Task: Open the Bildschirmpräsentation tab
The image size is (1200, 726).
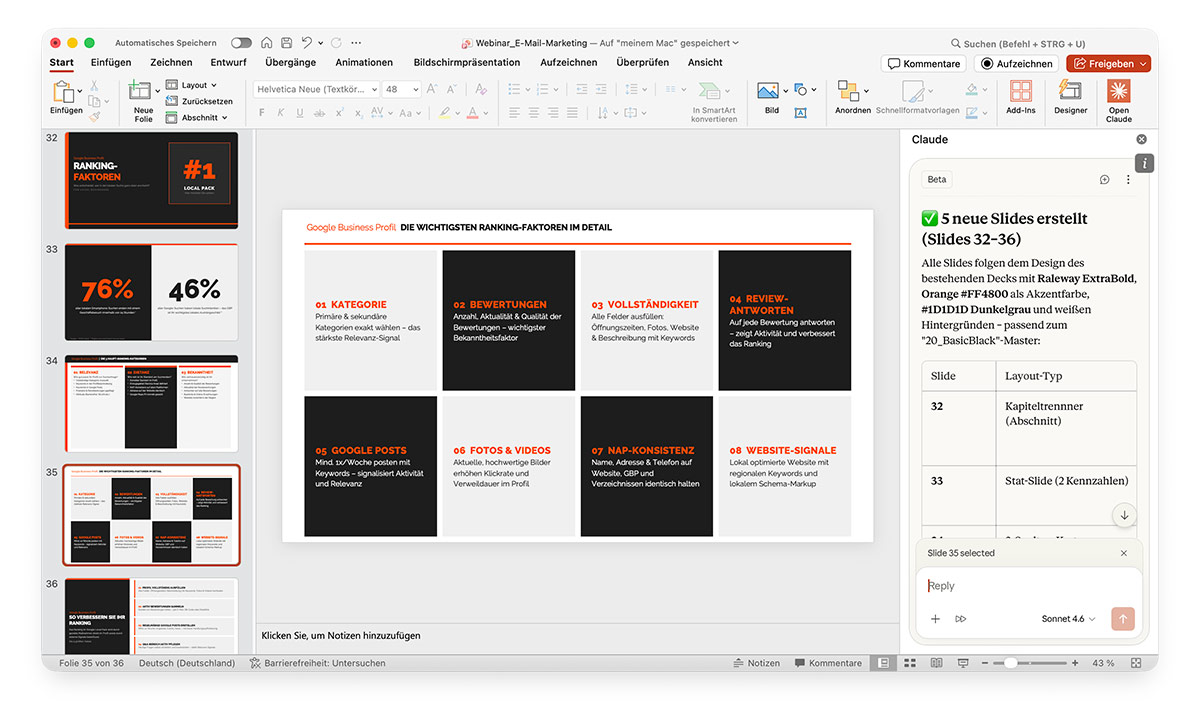Action: pyautogui.click(x=466, y=62)
